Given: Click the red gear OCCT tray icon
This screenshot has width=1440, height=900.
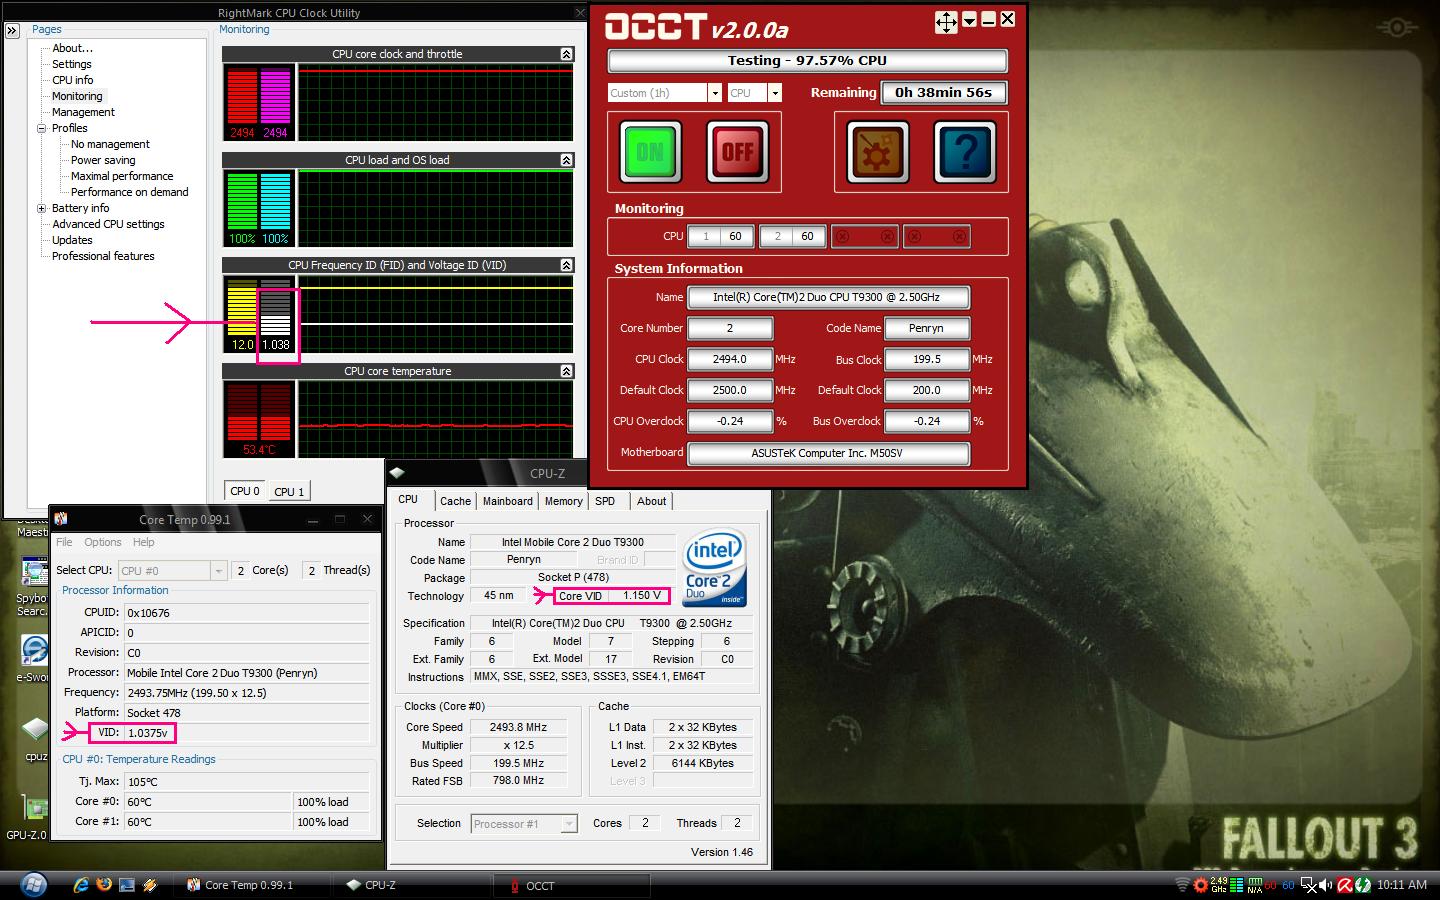Looking at the screenshot, I should [1200, 885].
